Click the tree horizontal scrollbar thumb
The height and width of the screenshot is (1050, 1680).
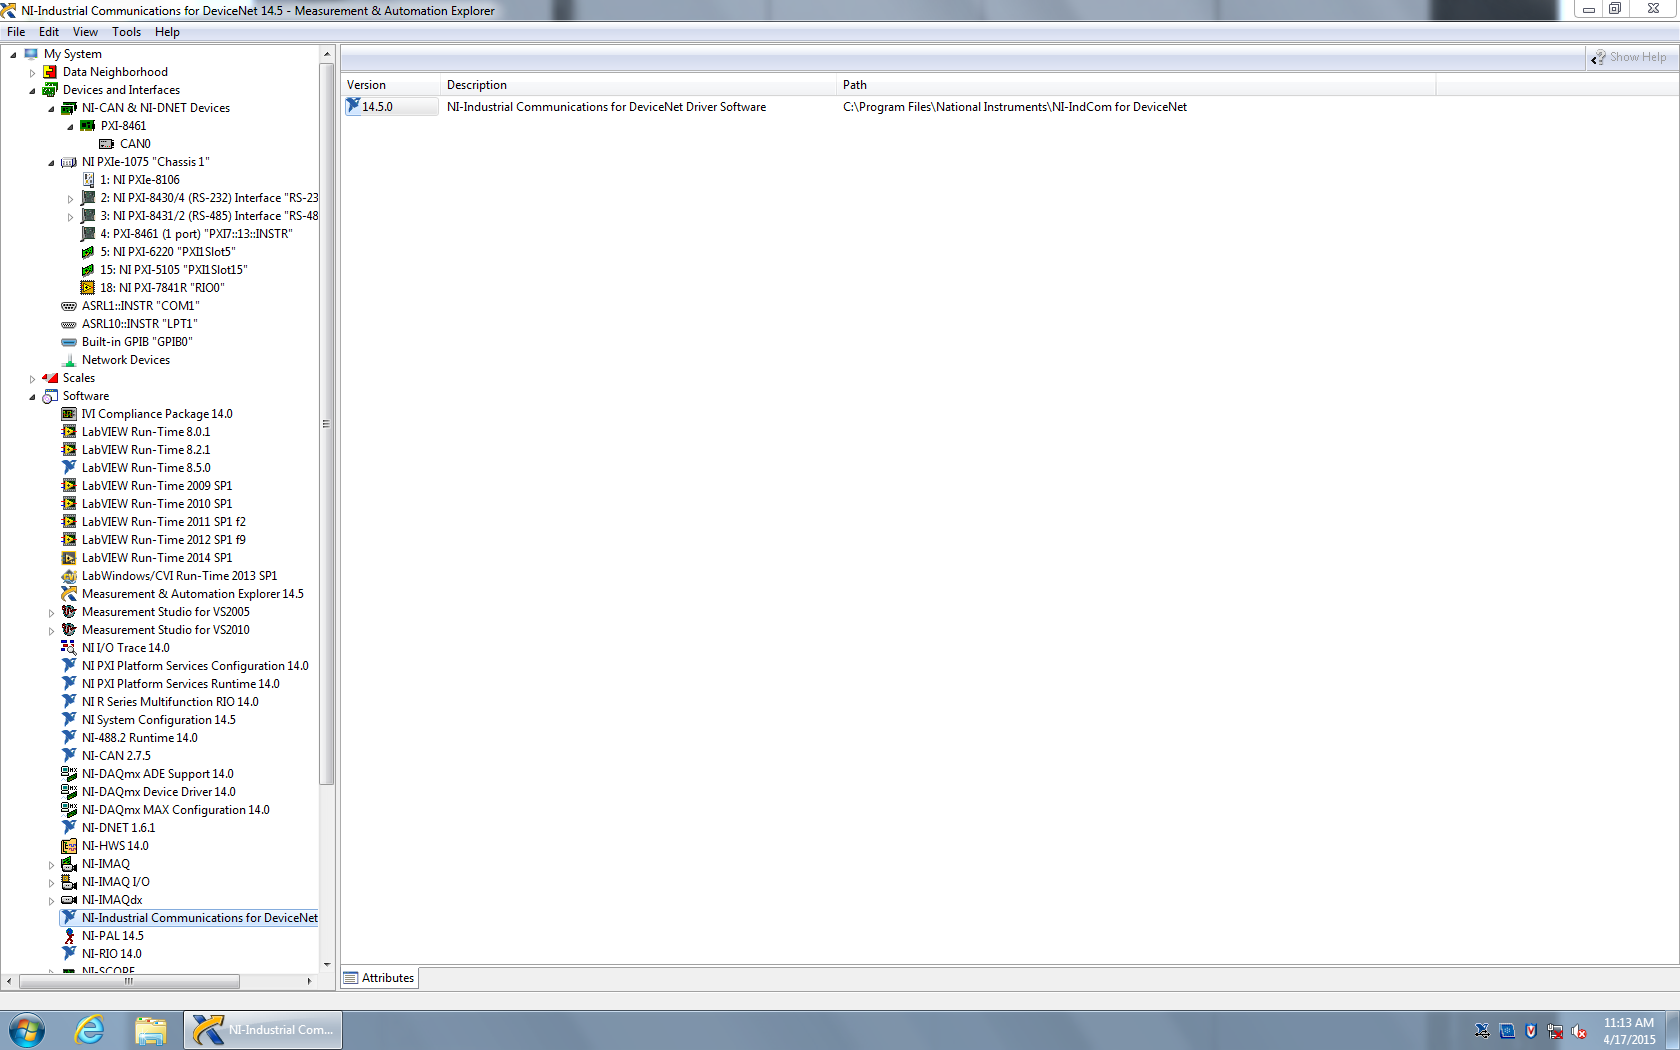pyautogui.click(x=129, y=982)
